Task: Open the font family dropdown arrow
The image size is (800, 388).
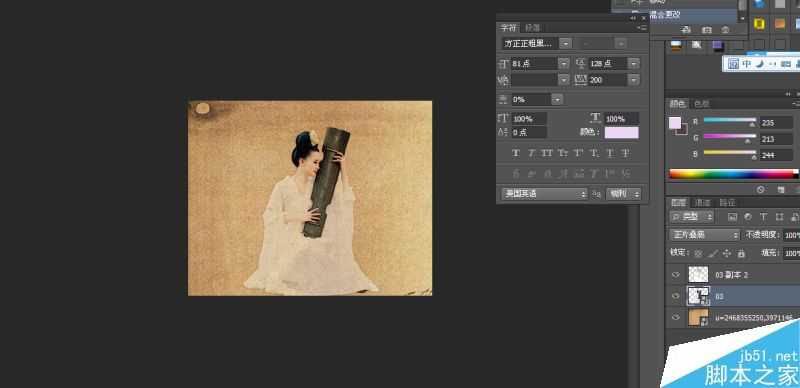Action: tap(565, 43)
